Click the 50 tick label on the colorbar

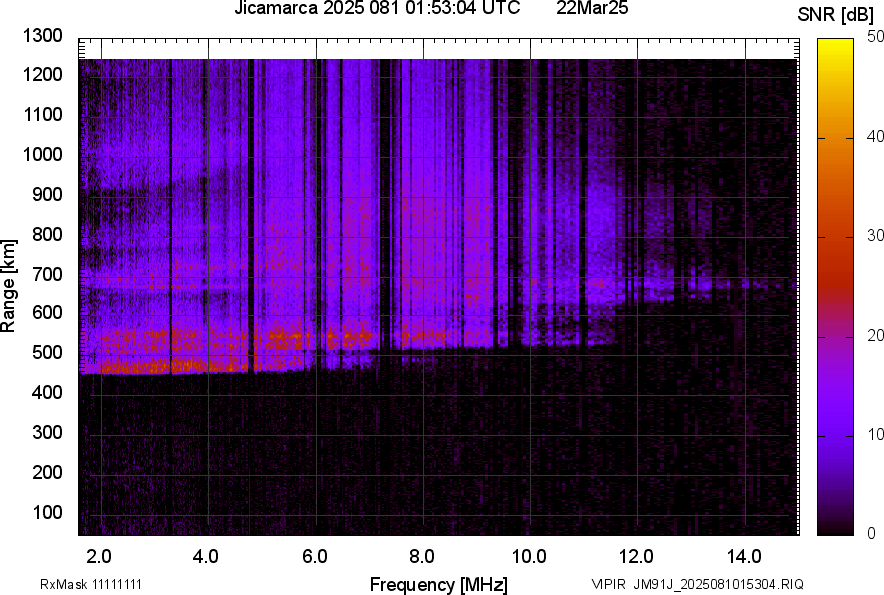[876, 36]
